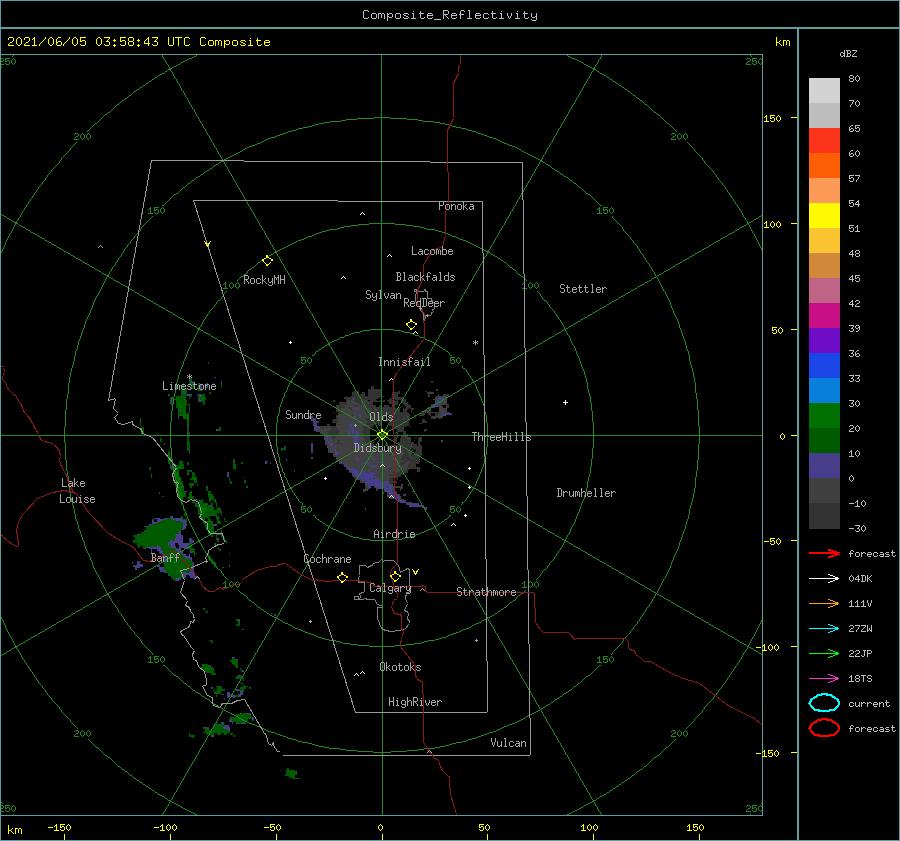Click the Stettler label

point(583,289)
